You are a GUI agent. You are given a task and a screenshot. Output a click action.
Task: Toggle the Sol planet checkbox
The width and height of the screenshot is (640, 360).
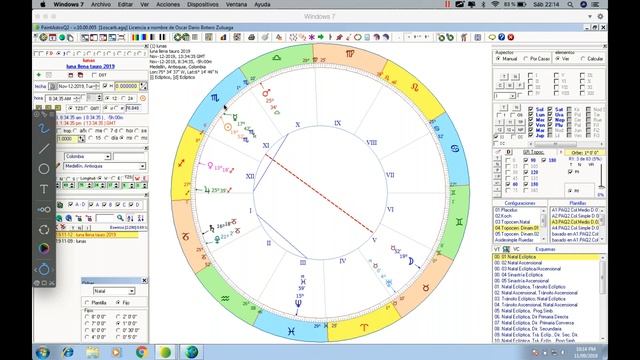(531, 109)
